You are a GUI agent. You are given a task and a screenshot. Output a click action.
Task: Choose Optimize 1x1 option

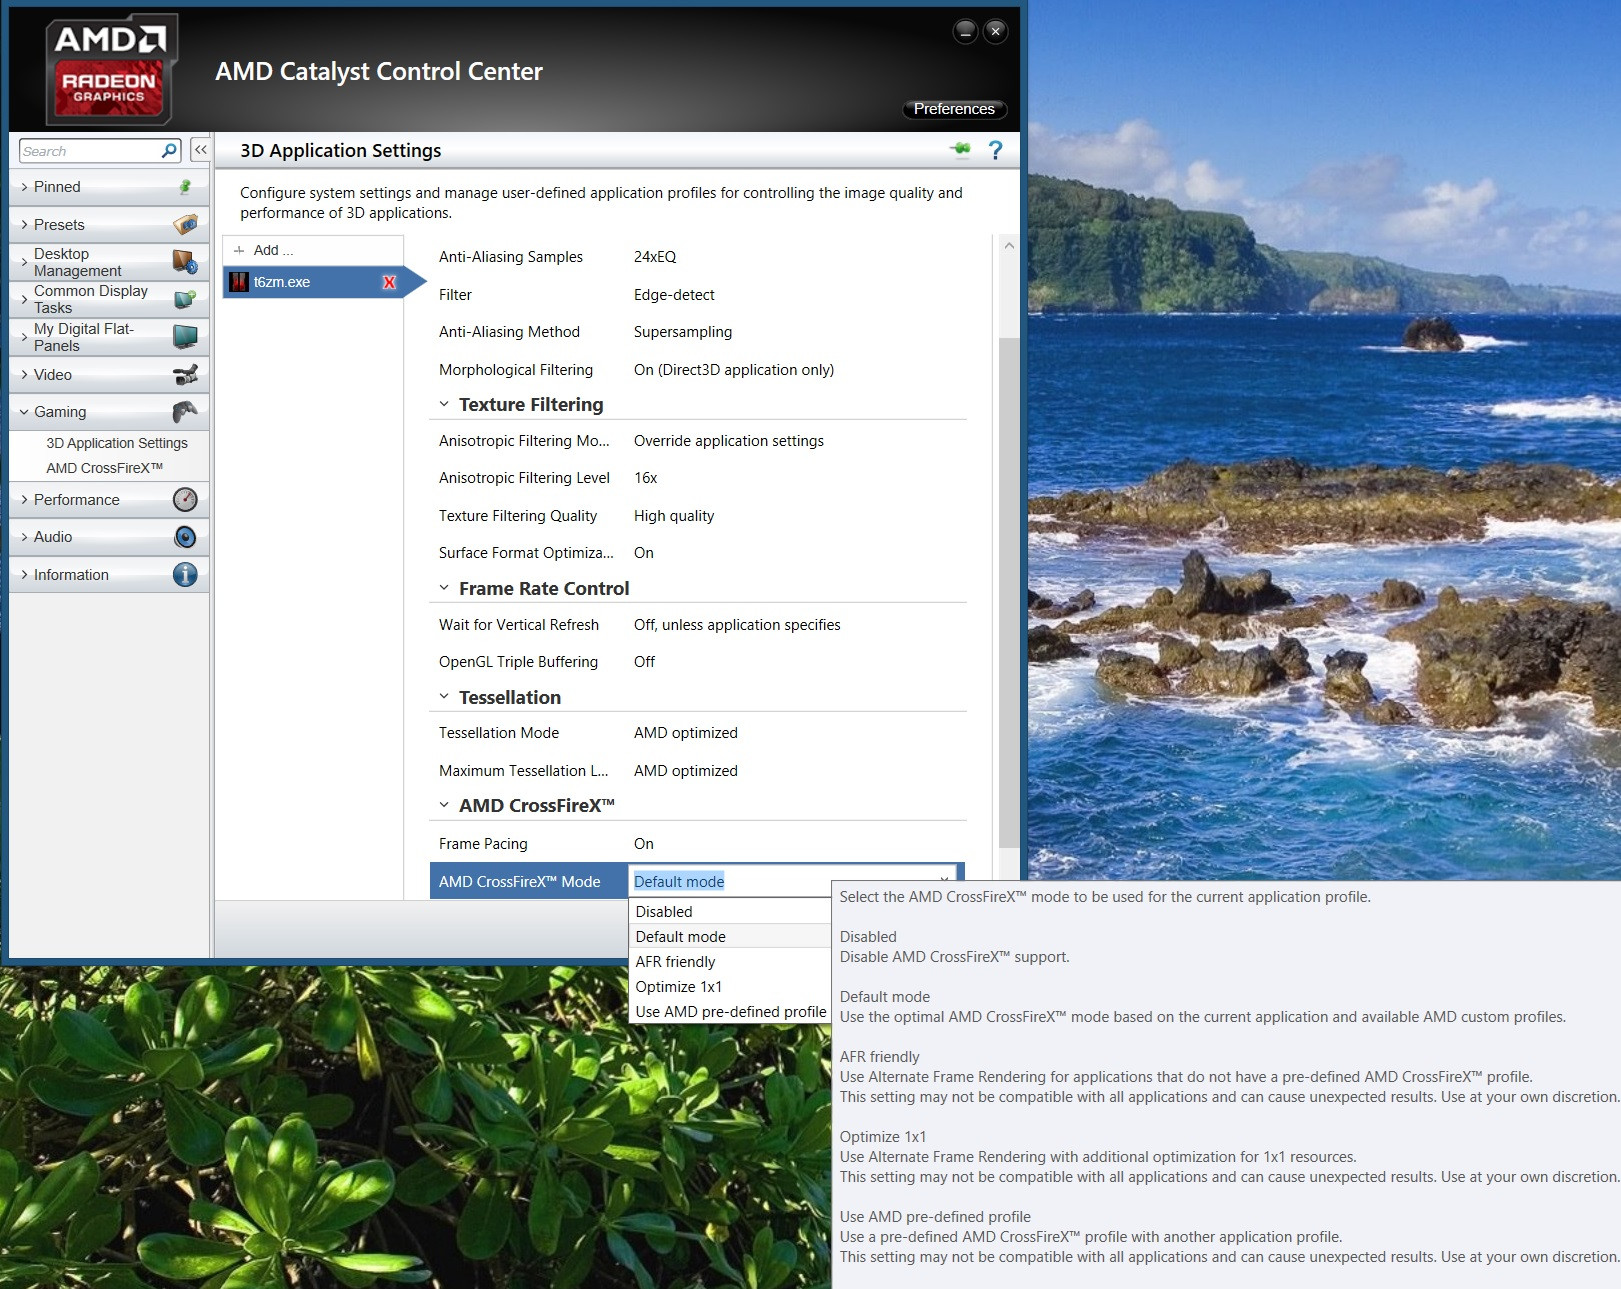730,986
